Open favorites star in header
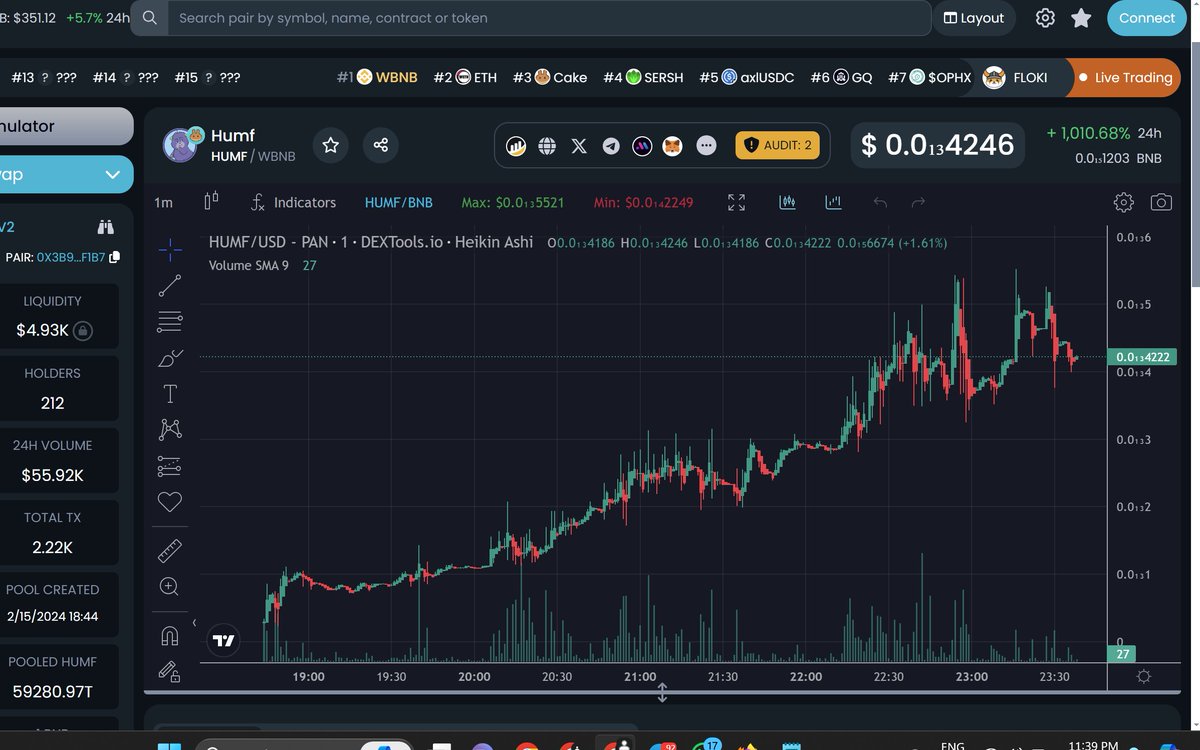1200x750 pixels. point(1081,18)
